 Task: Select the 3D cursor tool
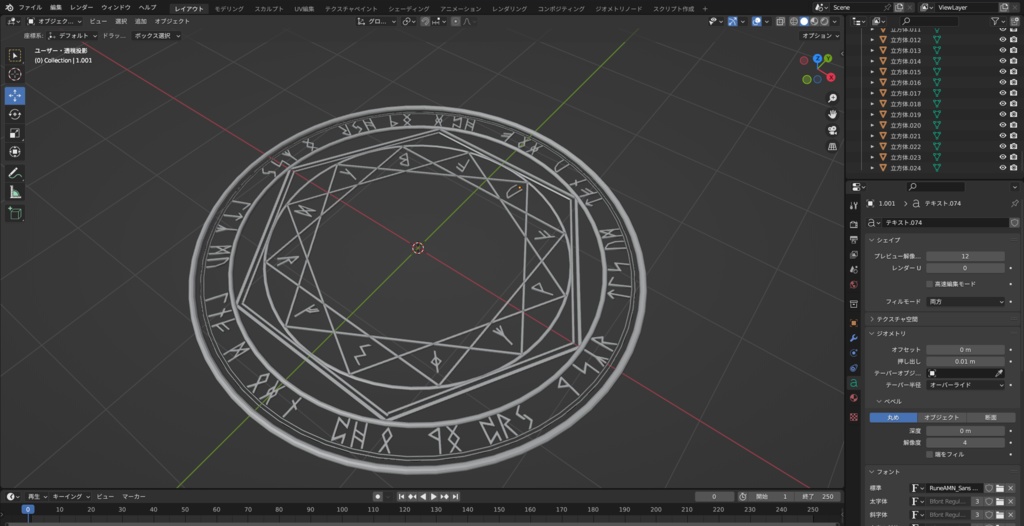[14, 74]
